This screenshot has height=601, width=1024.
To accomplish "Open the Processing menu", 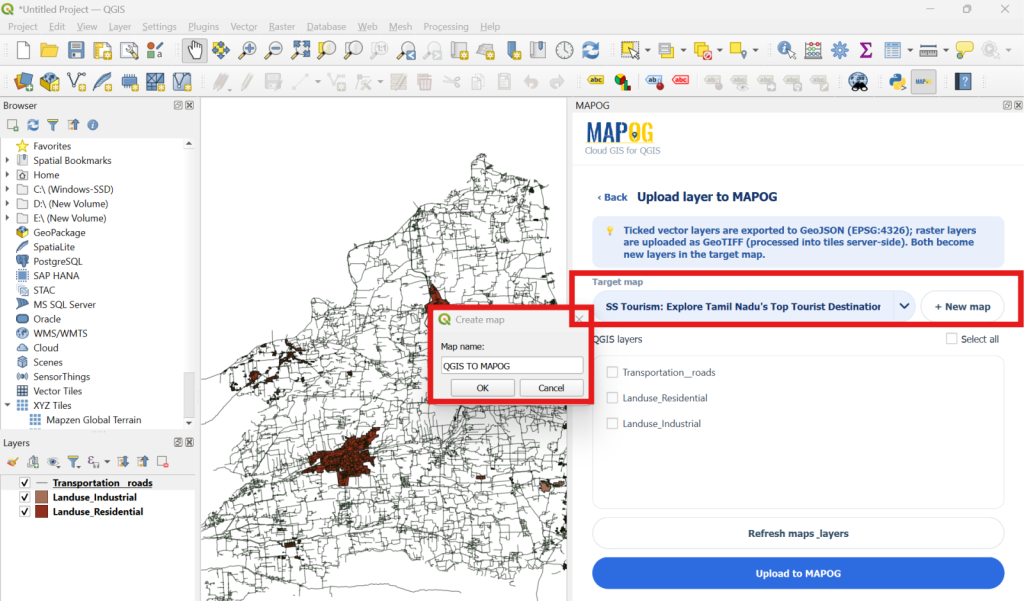I will click(x=446, y=27).
